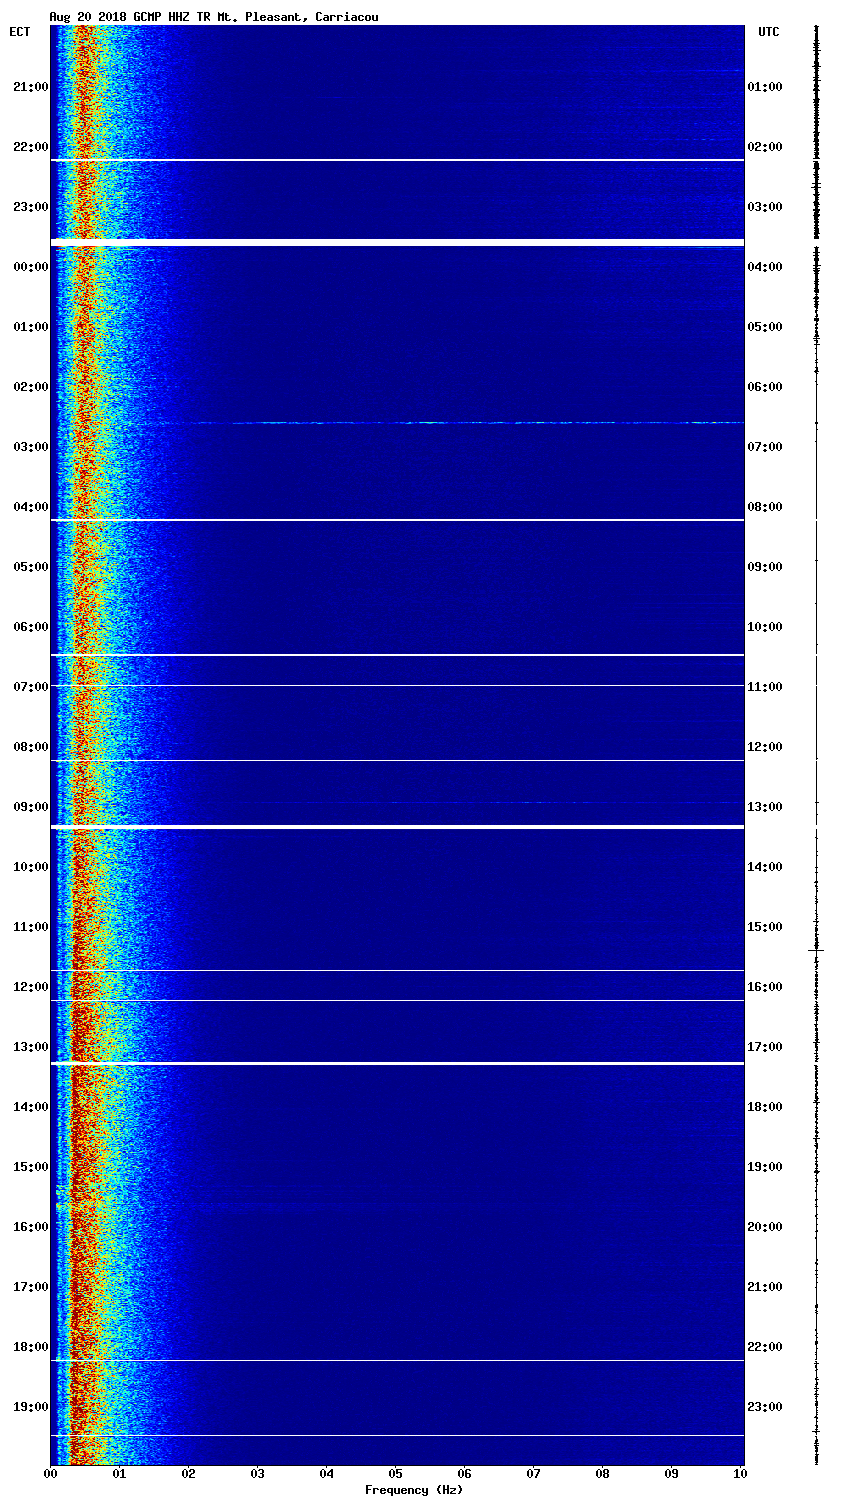The image size is (852, 1500).
Task: Click the '05' frequency tick label
Action: pos(396,1474)
